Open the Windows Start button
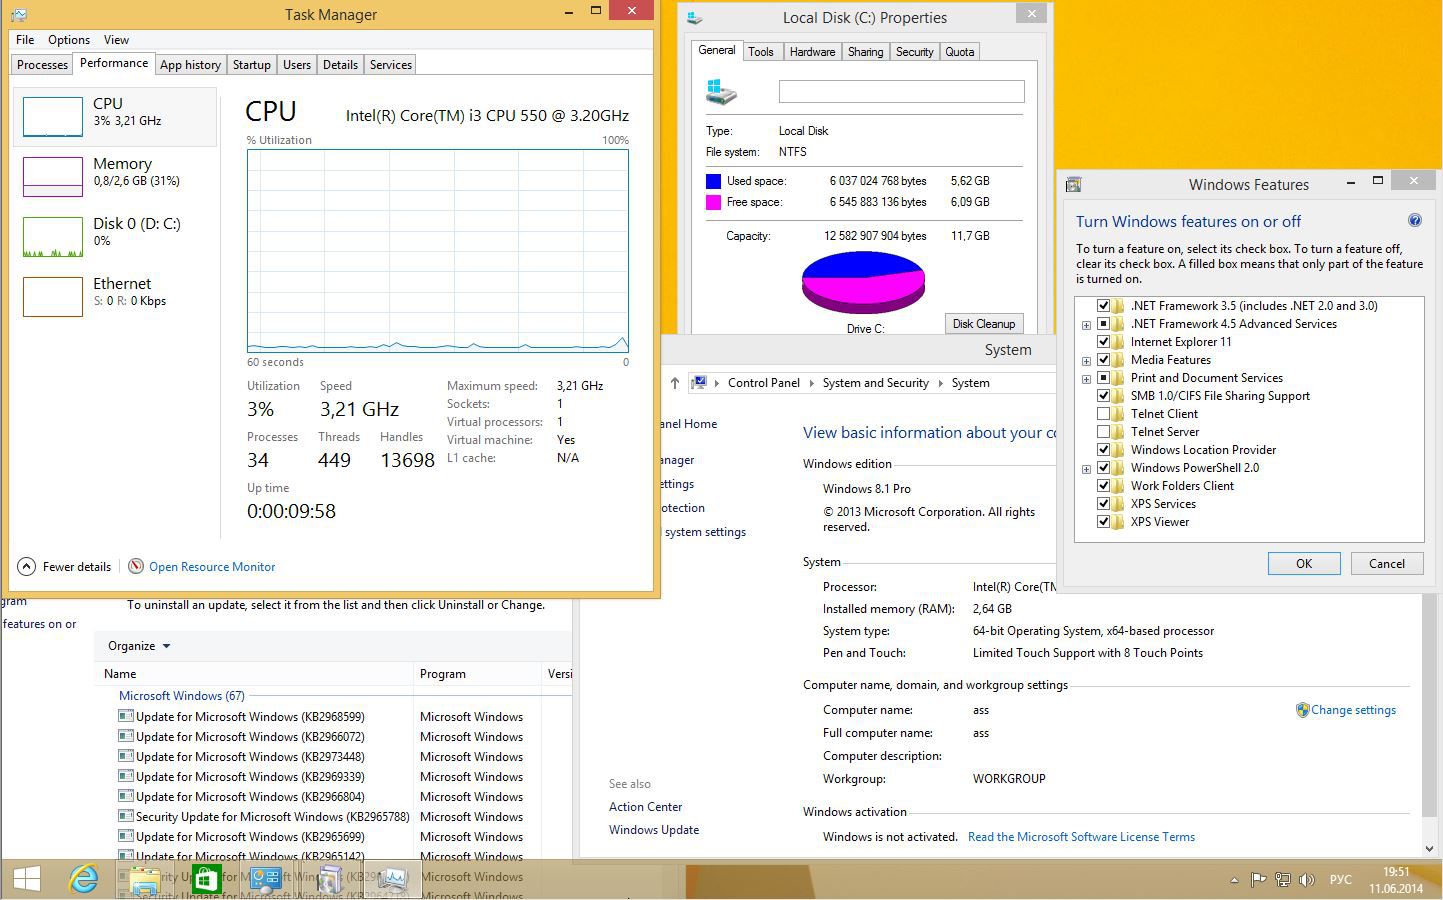 [27, 879]
